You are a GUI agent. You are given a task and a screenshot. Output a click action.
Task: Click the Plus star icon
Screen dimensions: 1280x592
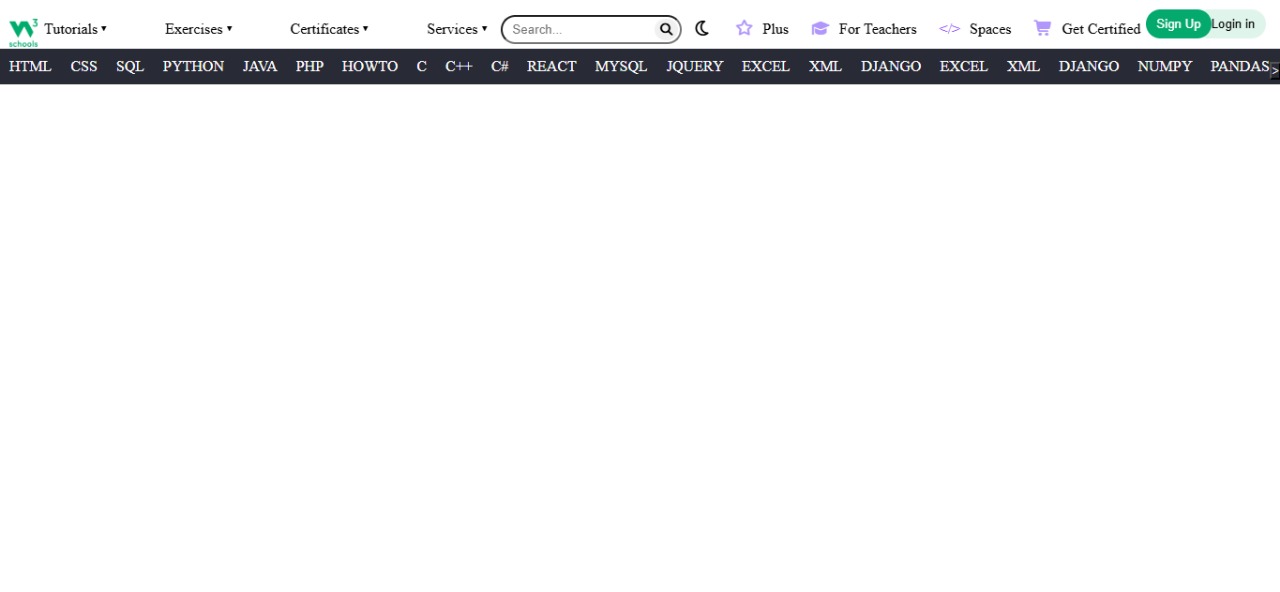[x=744, y=29]
